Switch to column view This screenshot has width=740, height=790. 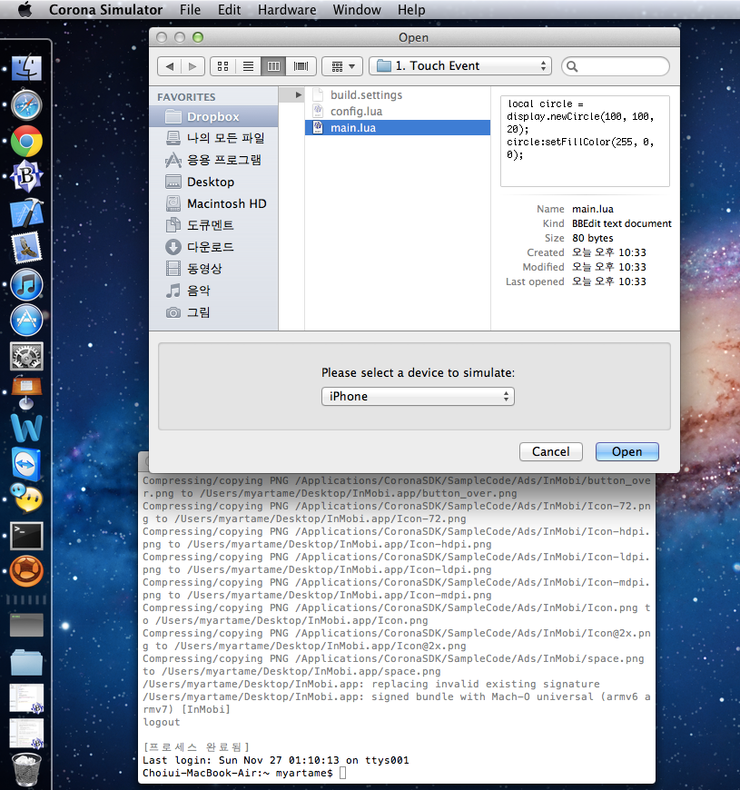click(274, 67)
